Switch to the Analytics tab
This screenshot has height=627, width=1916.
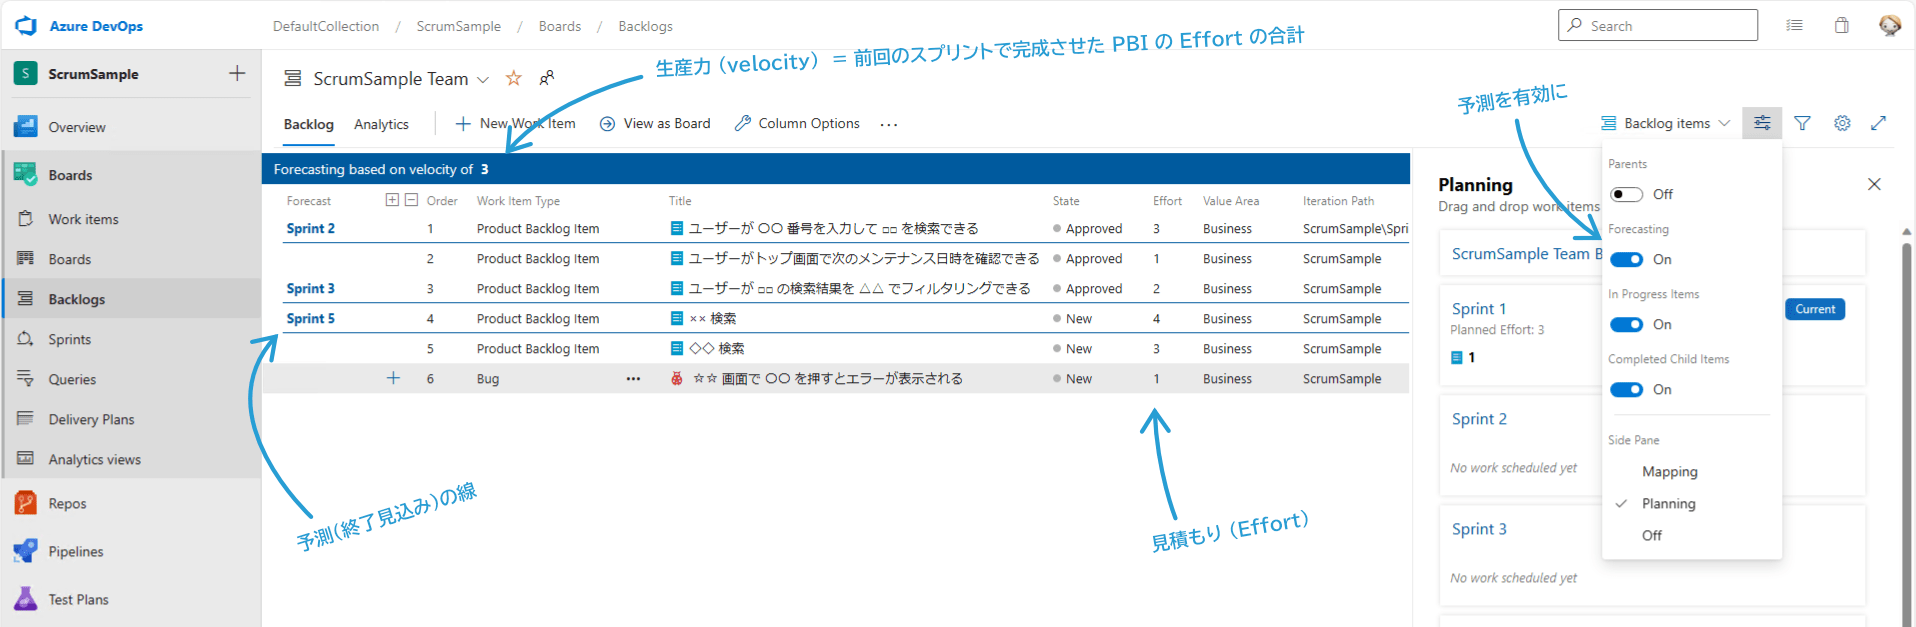click(381, 124)
